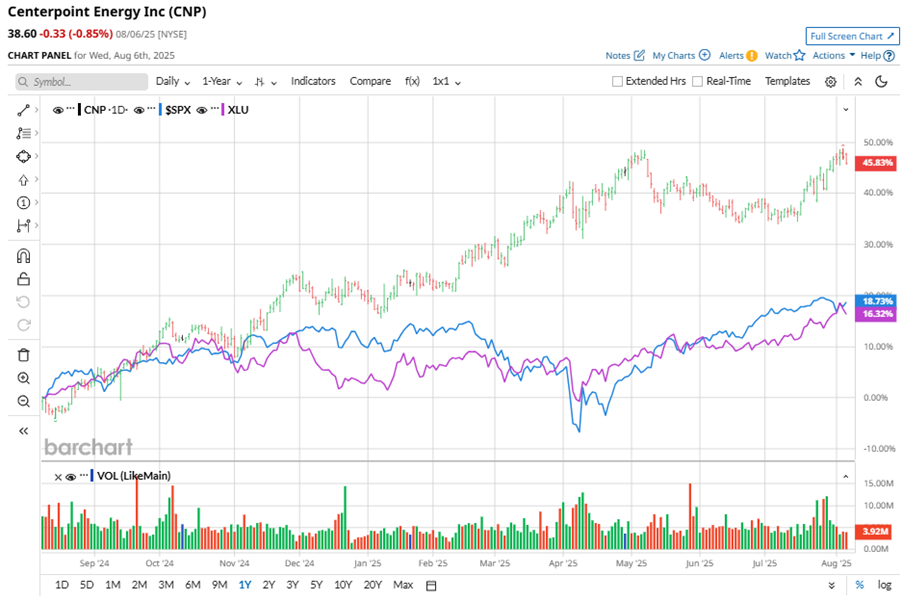This screenshot has height=601, width=902.
Task: Redo the last chart action
Action: (23, 325)
